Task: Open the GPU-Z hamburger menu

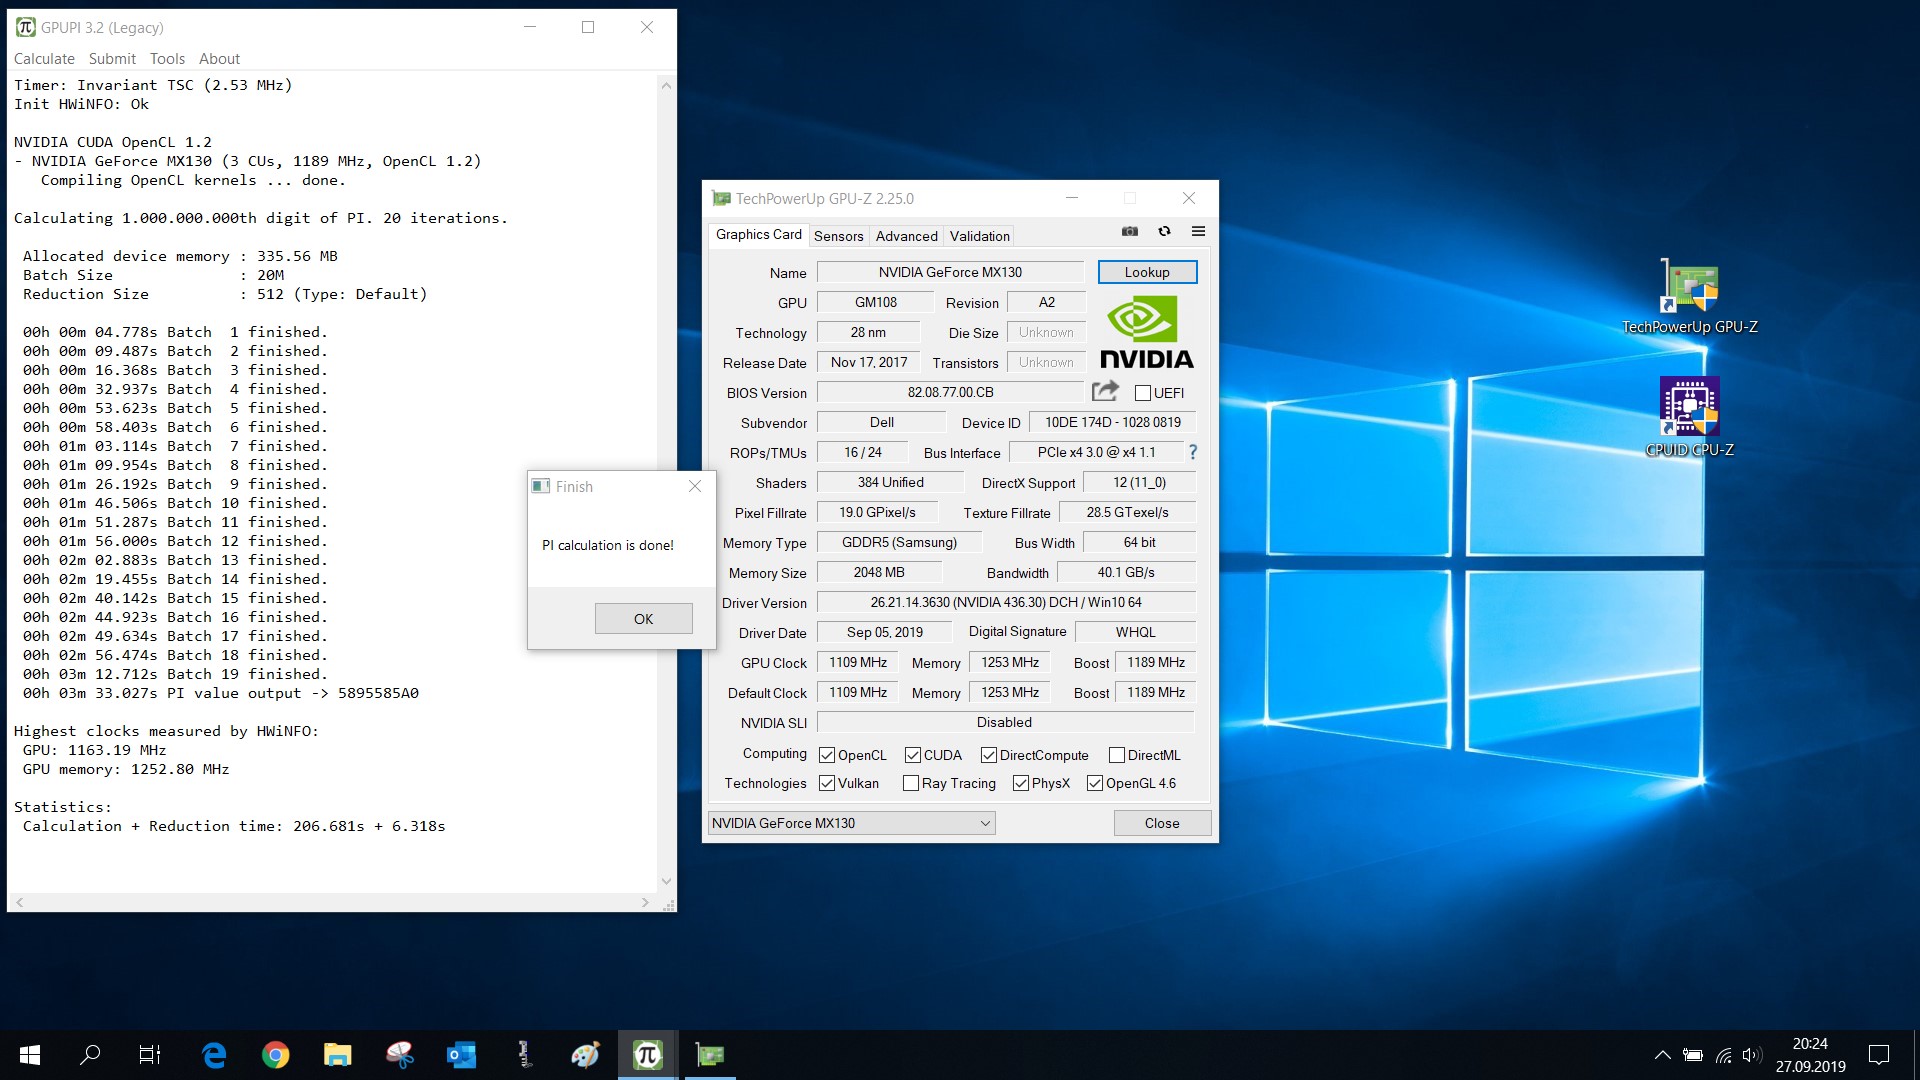Action: click(x=1198, y=232)
